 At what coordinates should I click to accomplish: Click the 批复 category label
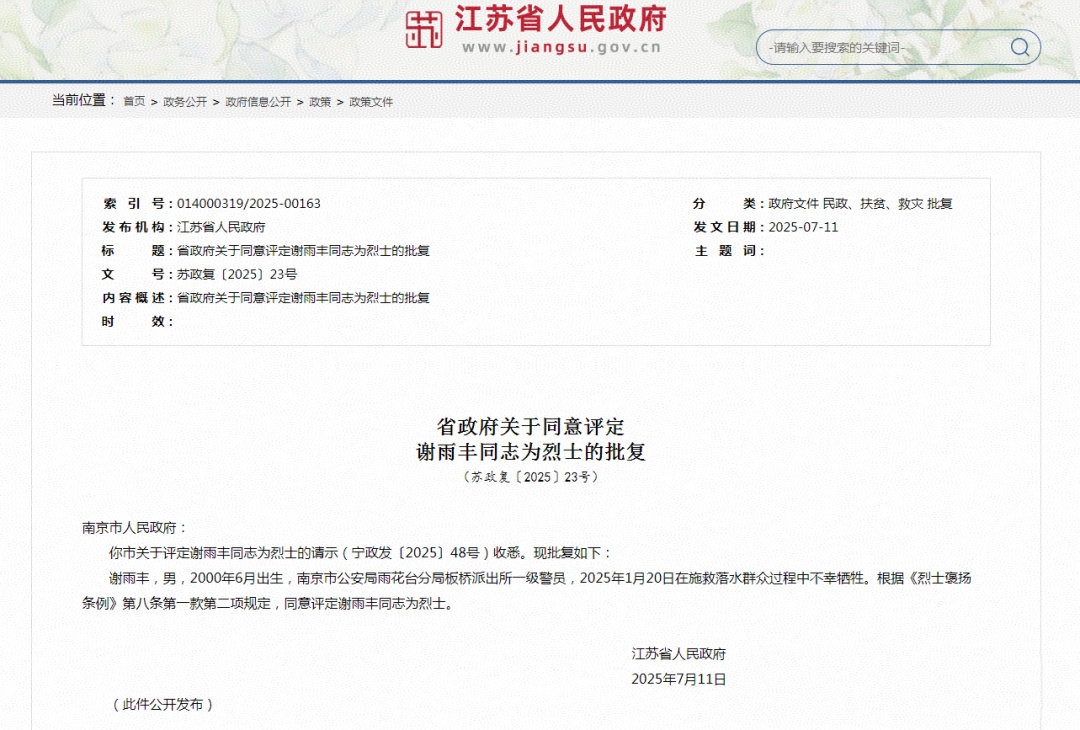click(x=940, y=203)
